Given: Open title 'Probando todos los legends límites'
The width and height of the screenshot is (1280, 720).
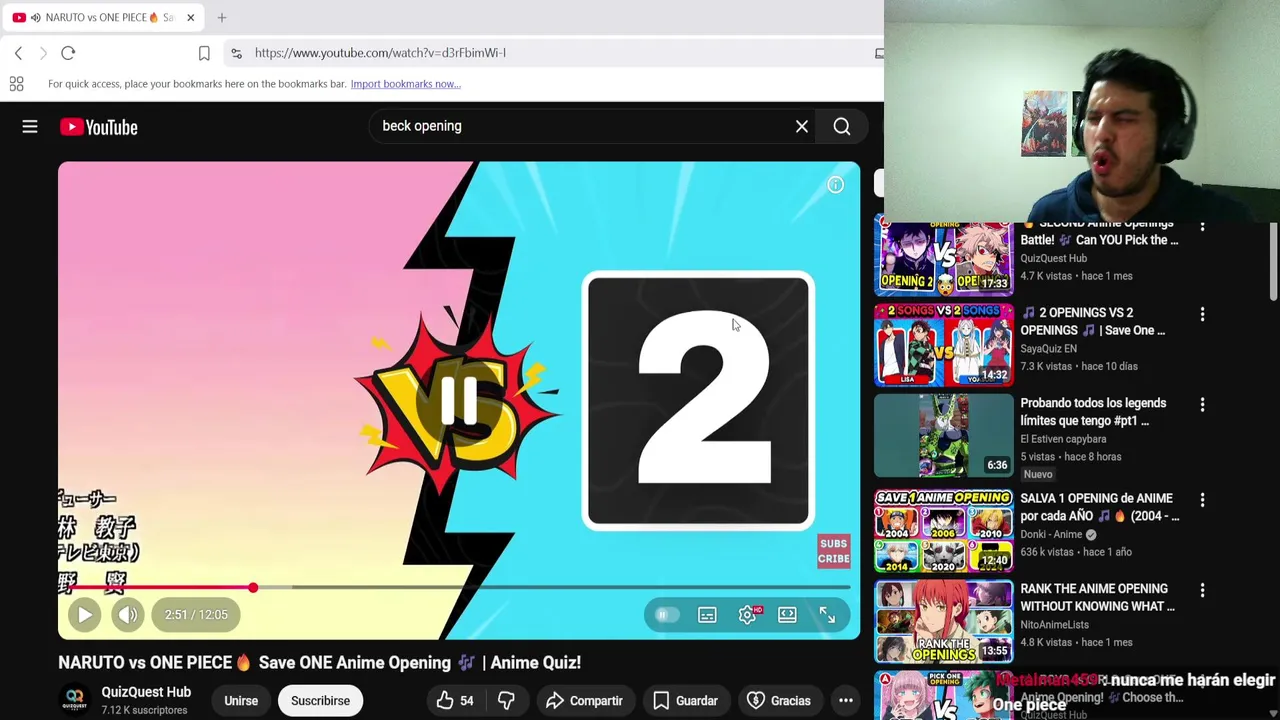Looking at the screenshot, I should coord(1093,412).
